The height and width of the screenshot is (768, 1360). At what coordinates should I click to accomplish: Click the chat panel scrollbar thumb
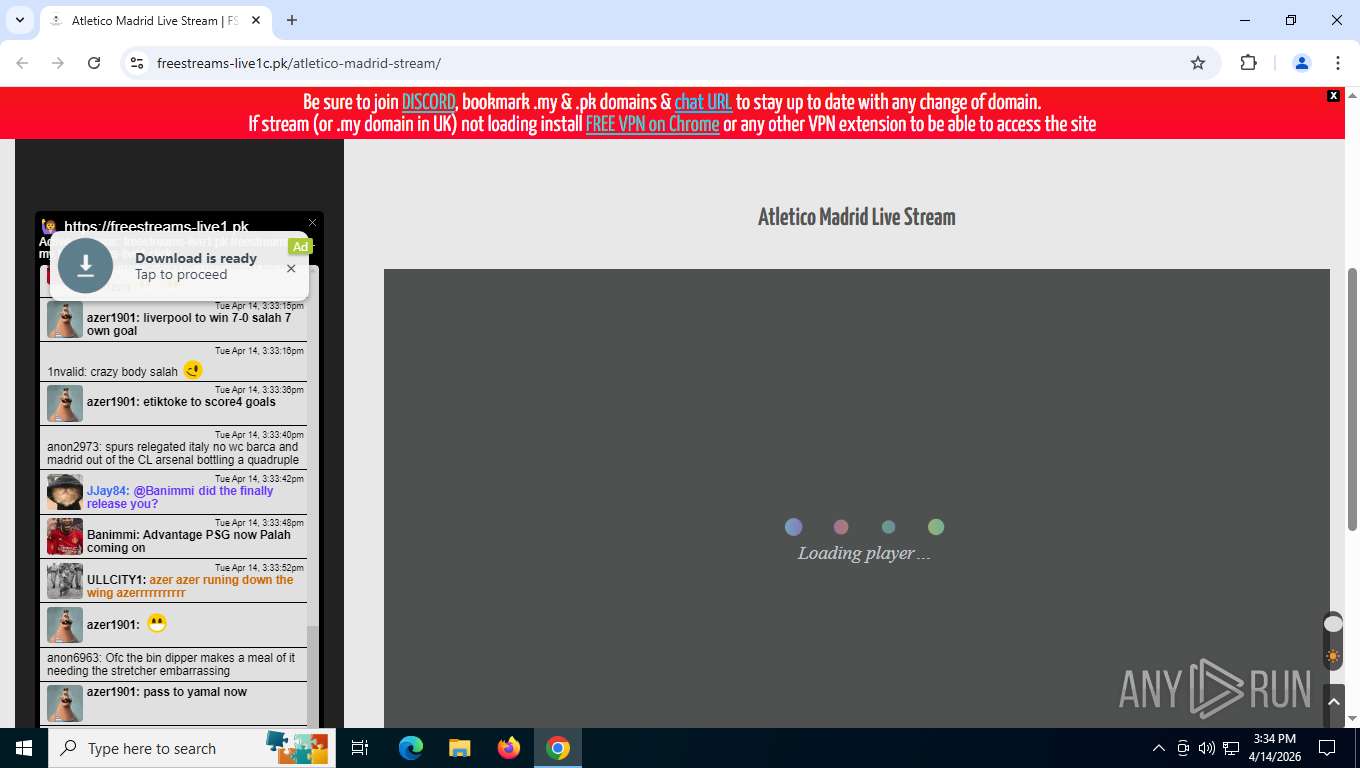[x=312, y=675]
